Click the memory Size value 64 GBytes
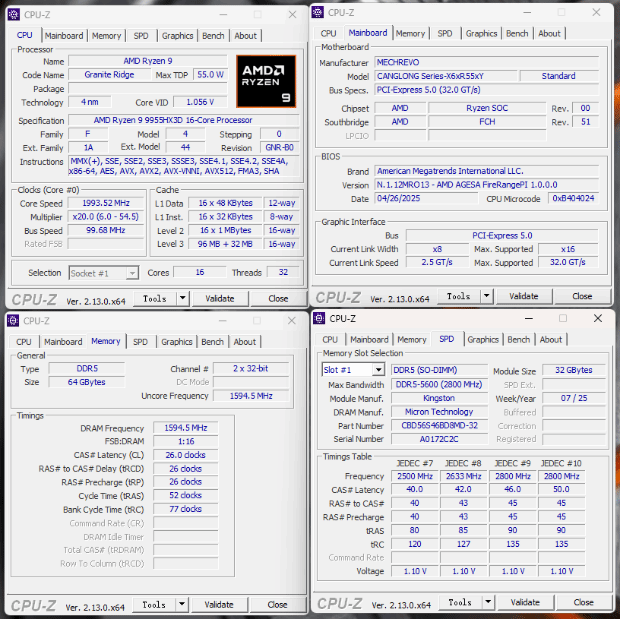The height and width of the screenshot is (619, 620). (87, 382)
